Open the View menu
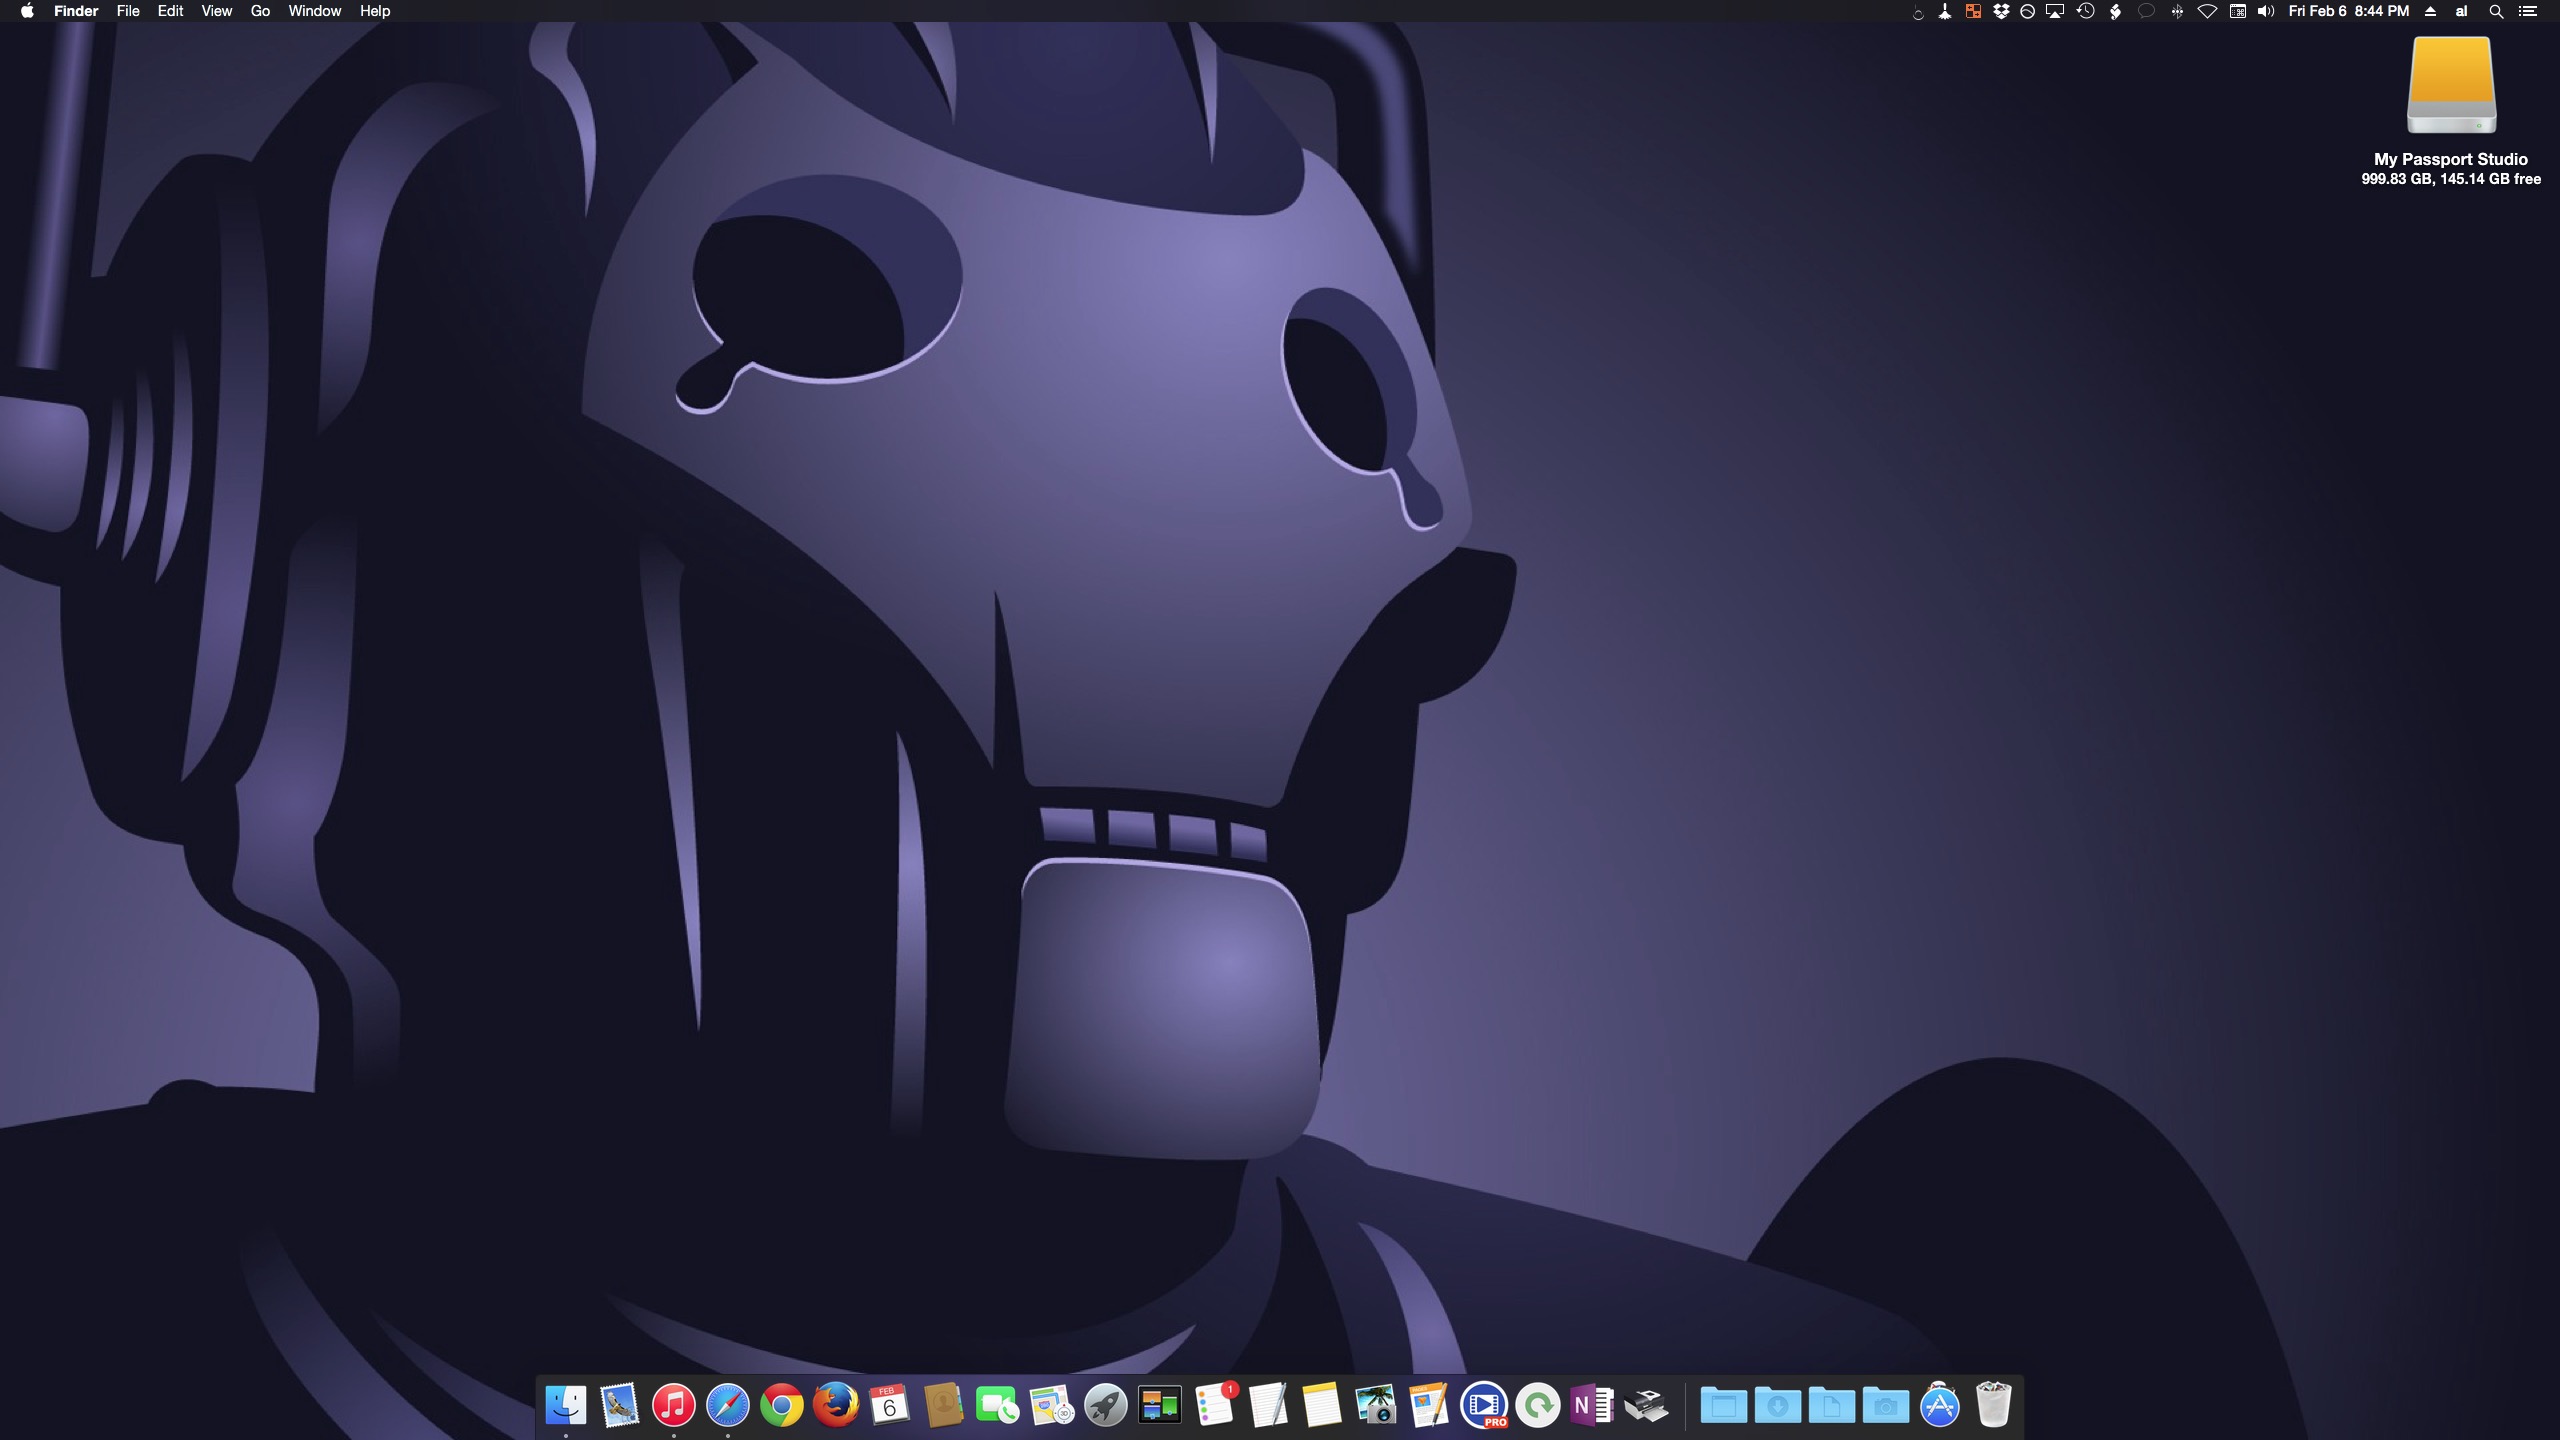 (x=216, y=11)
